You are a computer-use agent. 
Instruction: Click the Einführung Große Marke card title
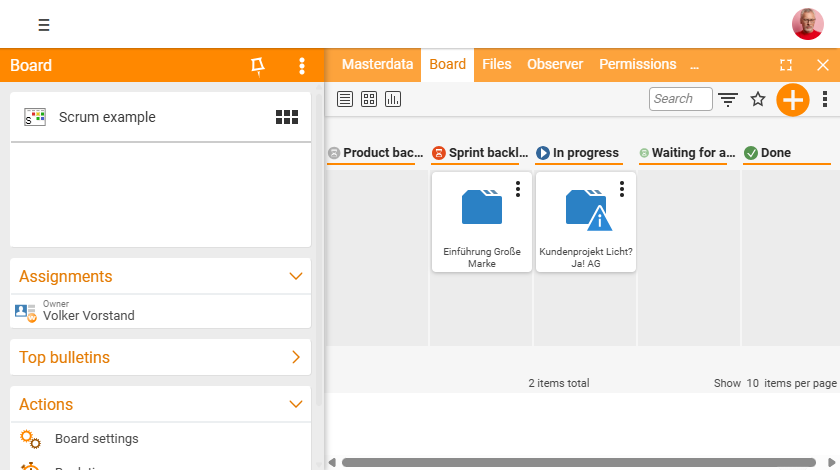482,258
